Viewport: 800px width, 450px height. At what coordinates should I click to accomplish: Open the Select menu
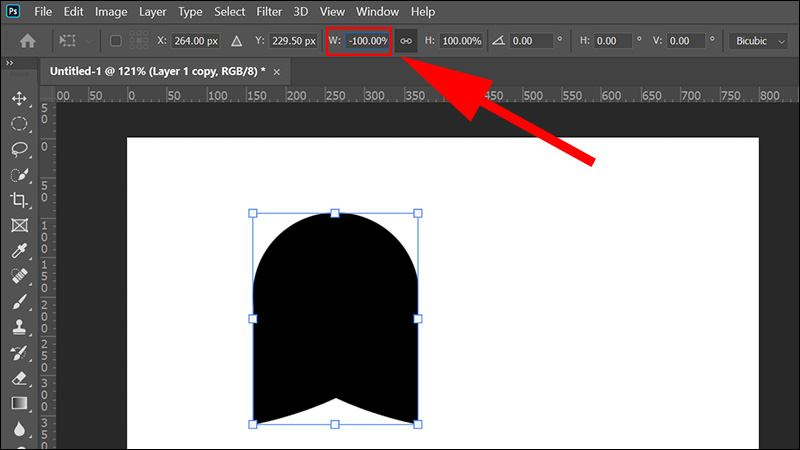coord(230,11)
